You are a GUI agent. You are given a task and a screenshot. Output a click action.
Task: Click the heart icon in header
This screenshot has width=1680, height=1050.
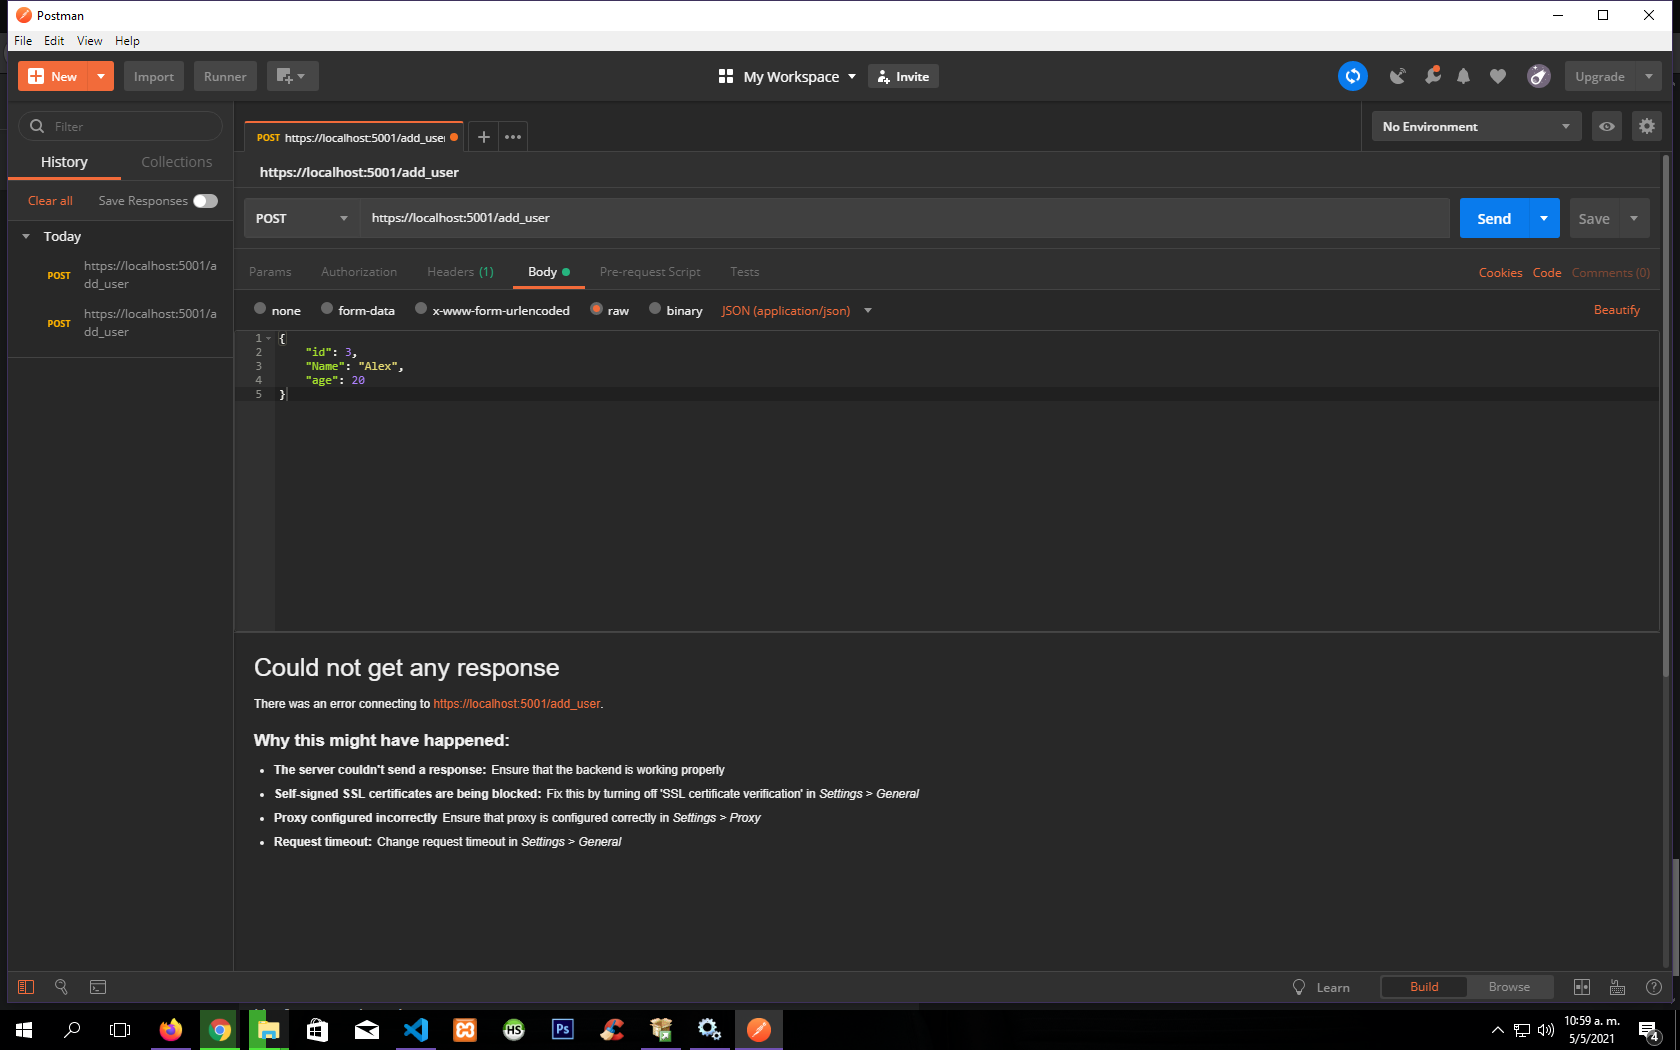(x=1497, y=76)
